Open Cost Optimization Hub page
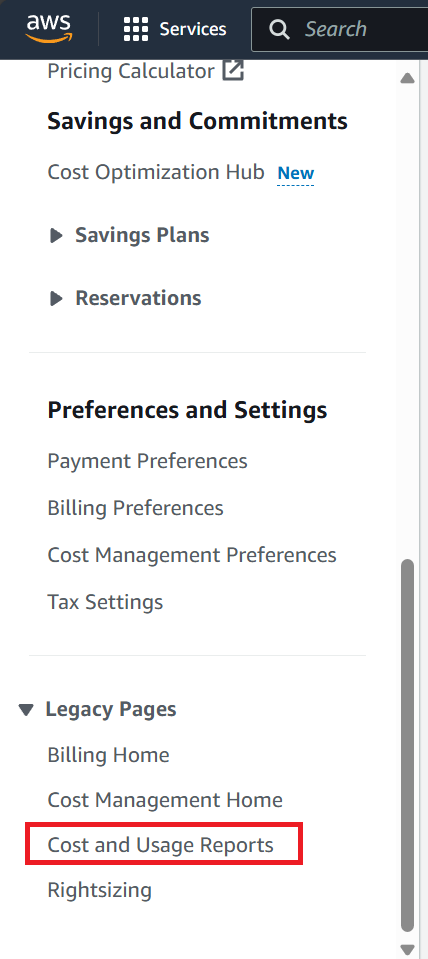Viewport: 428px width, 959px height. tap(156, 172)
